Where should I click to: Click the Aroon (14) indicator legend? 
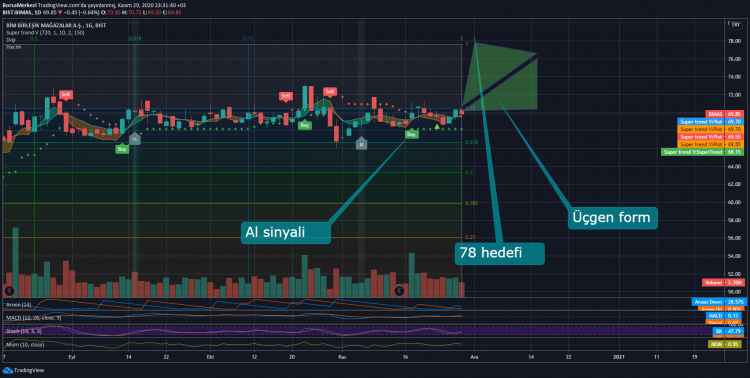(x=18, y=305)
